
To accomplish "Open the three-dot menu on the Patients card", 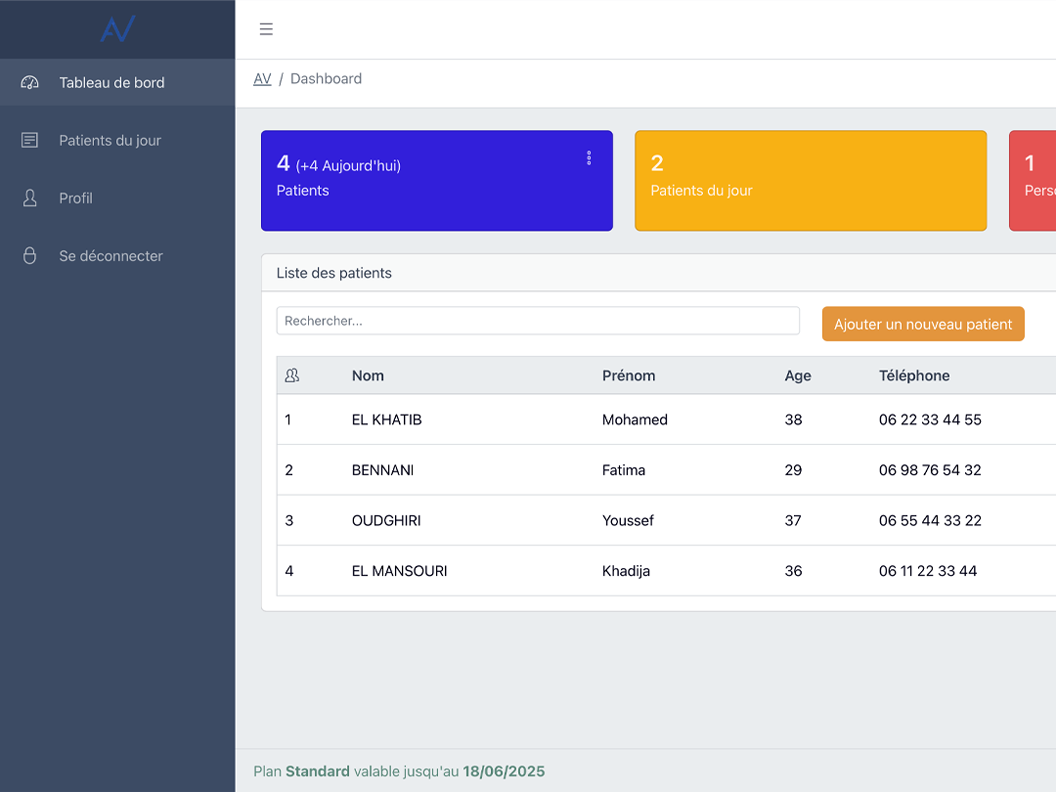I will point(589,158).
